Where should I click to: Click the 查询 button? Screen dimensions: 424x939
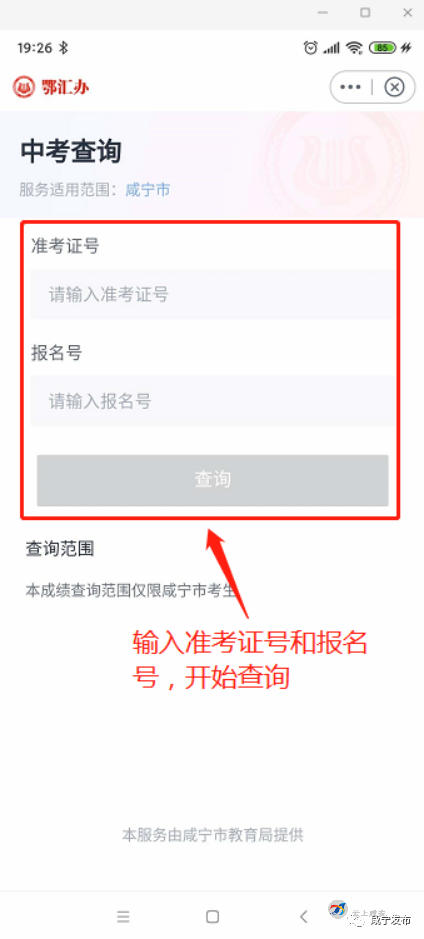[213, 480]
